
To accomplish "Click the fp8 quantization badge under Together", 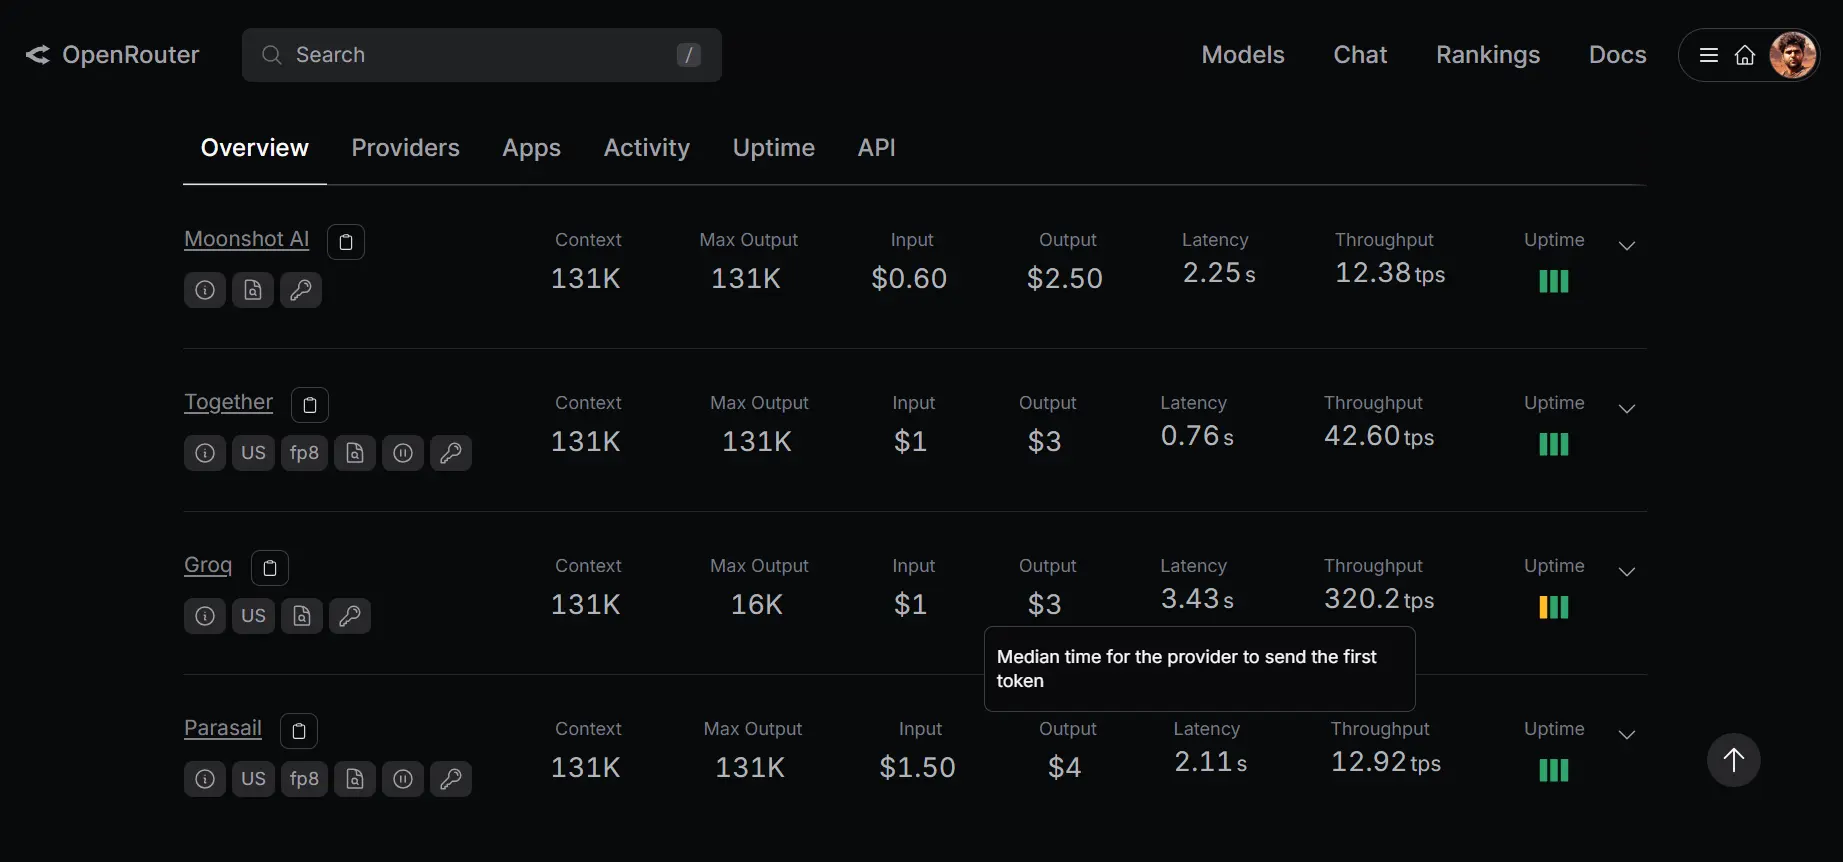I will (304, 453).
